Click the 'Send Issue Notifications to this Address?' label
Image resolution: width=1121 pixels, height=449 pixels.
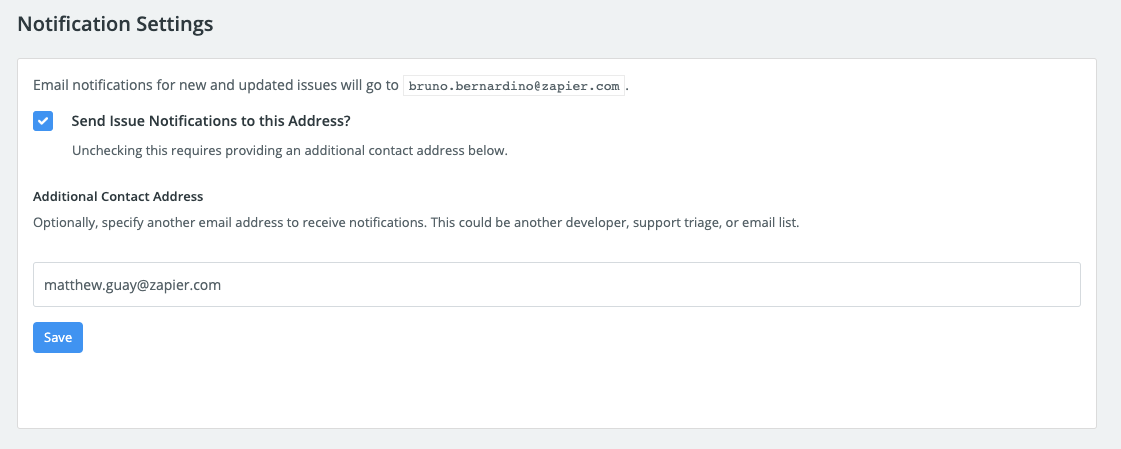211,121
